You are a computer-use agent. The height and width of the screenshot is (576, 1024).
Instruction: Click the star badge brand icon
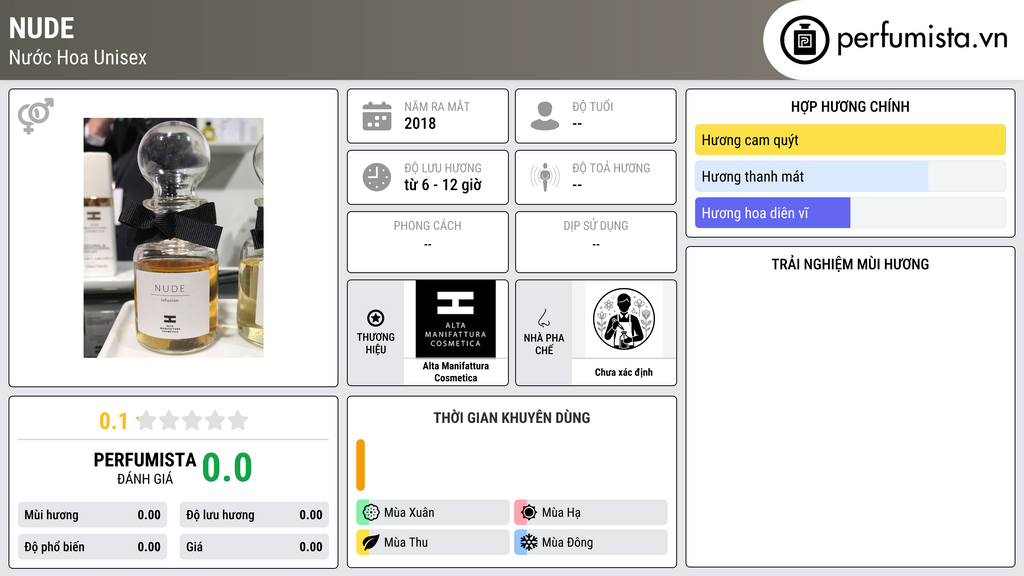[376, 318]
